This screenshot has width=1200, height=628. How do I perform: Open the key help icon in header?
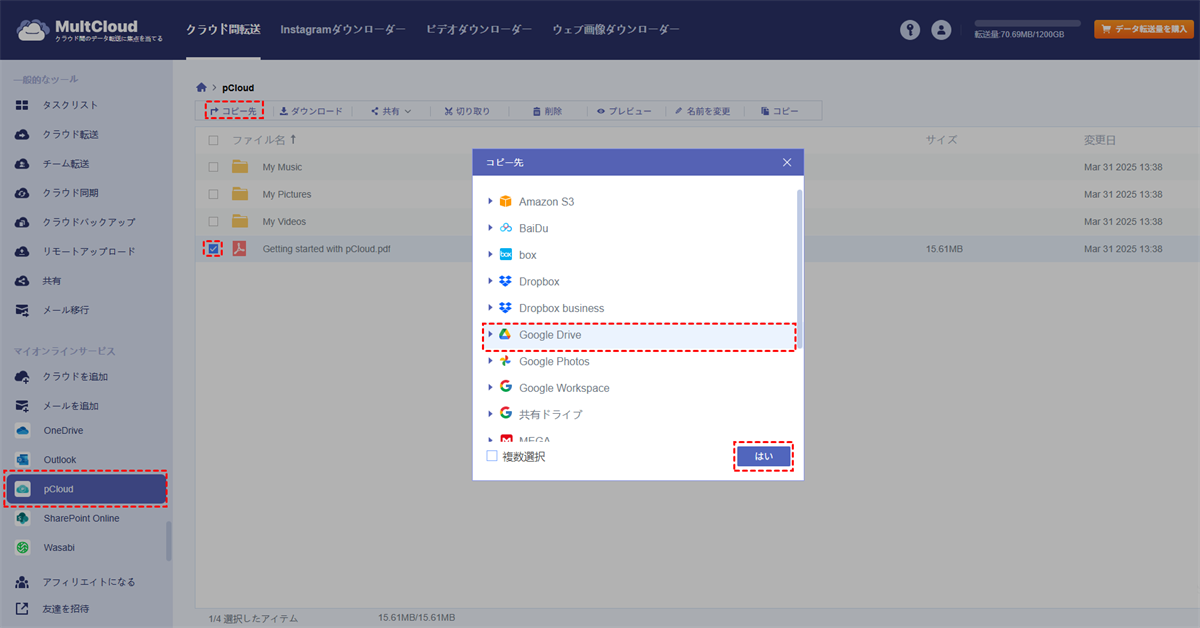909,30
